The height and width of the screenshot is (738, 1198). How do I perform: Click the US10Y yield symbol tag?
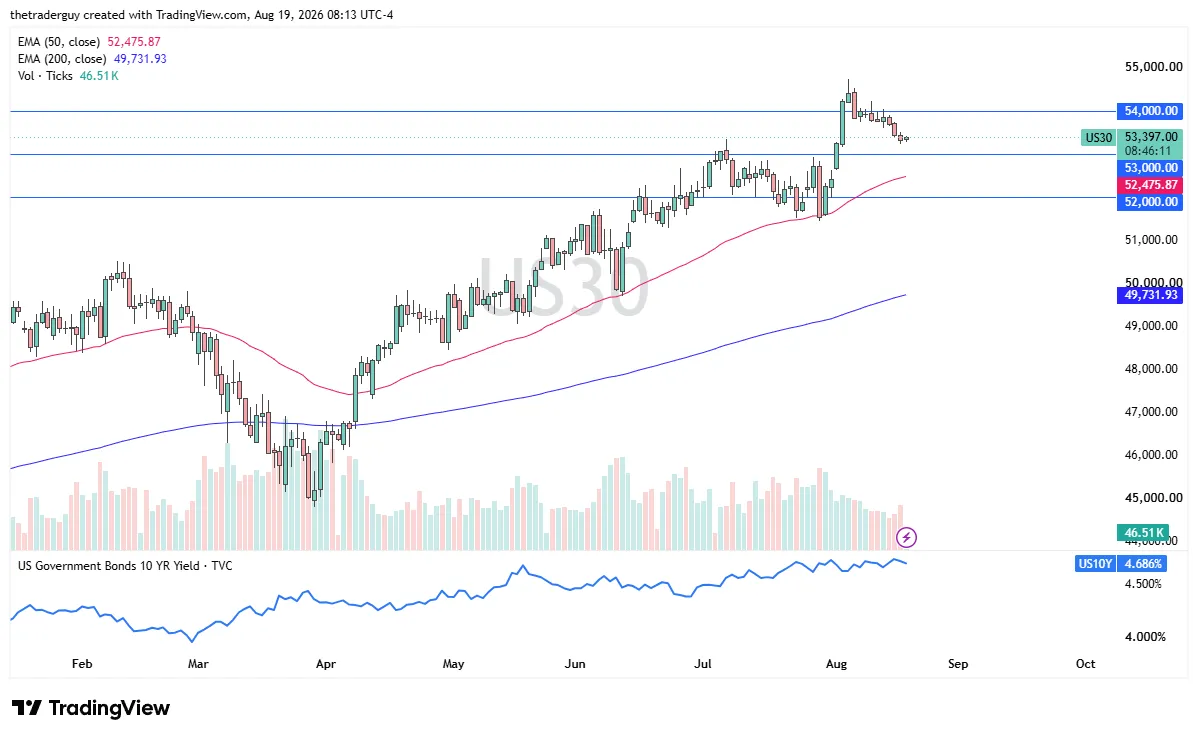coord(1095,564)
